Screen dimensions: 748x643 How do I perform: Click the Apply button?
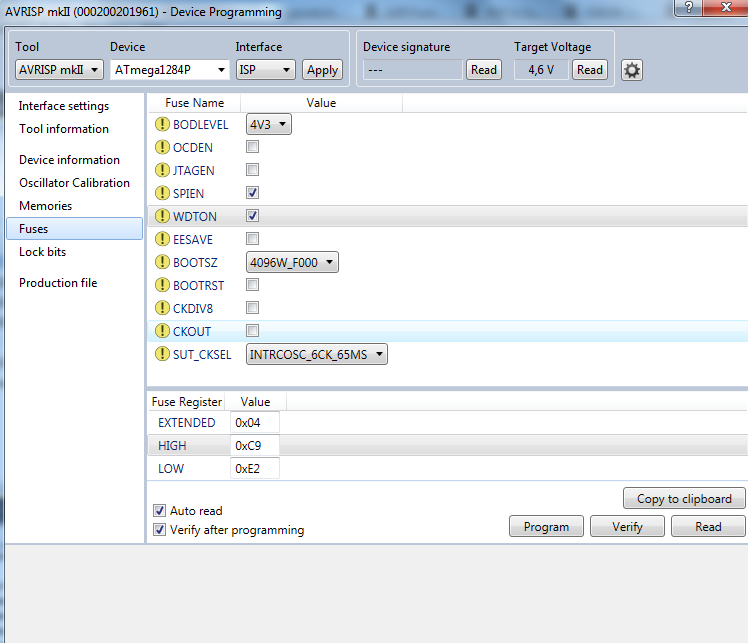322,70
